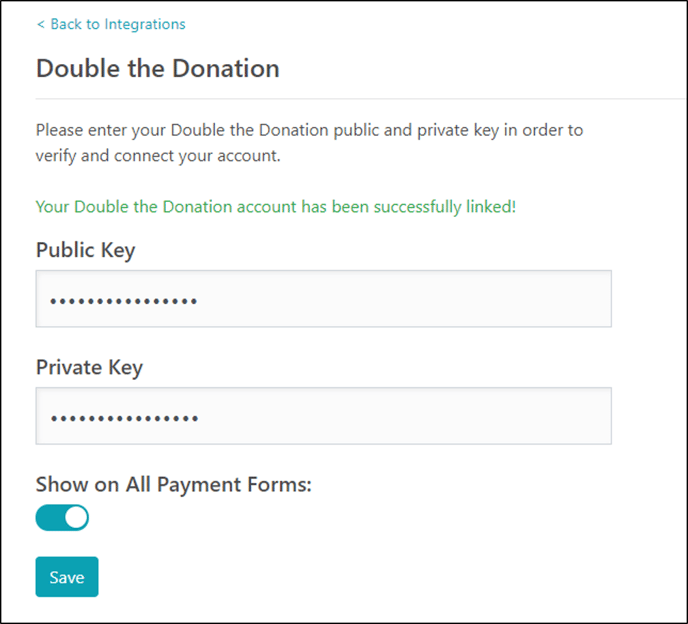Click the Double the Donation heading
This screenshot has height=624, width=688.
[x=158, y=68]
